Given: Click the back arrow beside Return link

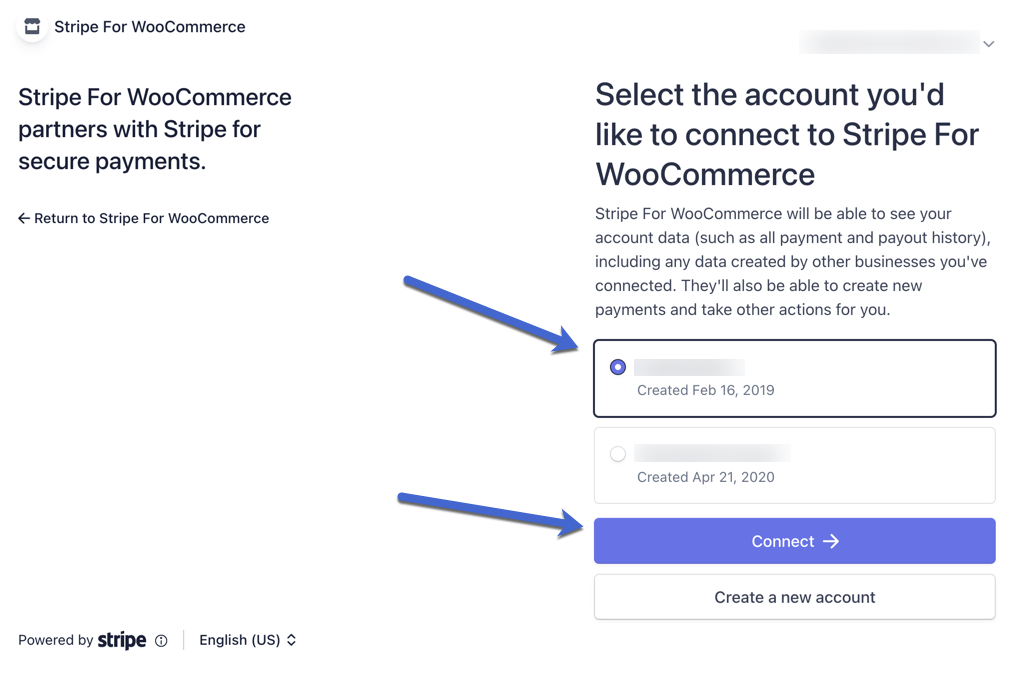Looking at the screenshot, I should tap(24, 218).
